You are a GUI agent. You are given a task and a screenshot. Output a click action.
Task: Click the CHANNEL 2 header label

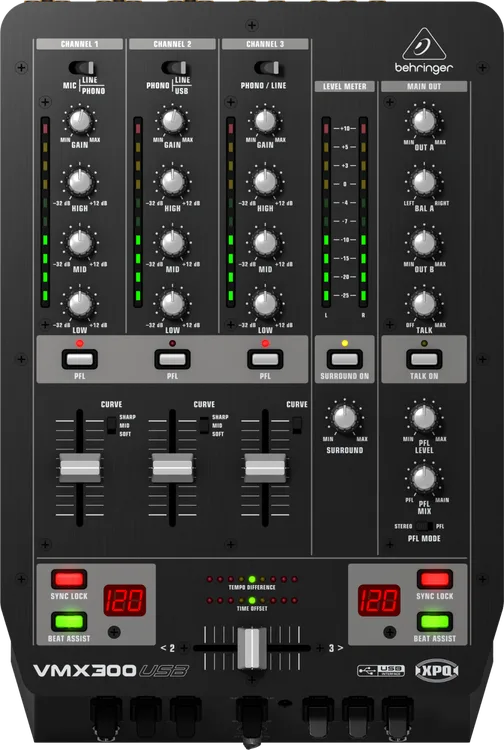pos(172,44)
